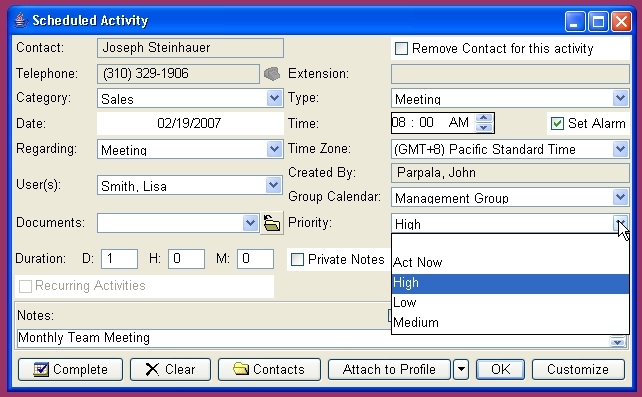Open Contacts with the Contacts button
The image size is (642, 397).
[x=269, y=370]
